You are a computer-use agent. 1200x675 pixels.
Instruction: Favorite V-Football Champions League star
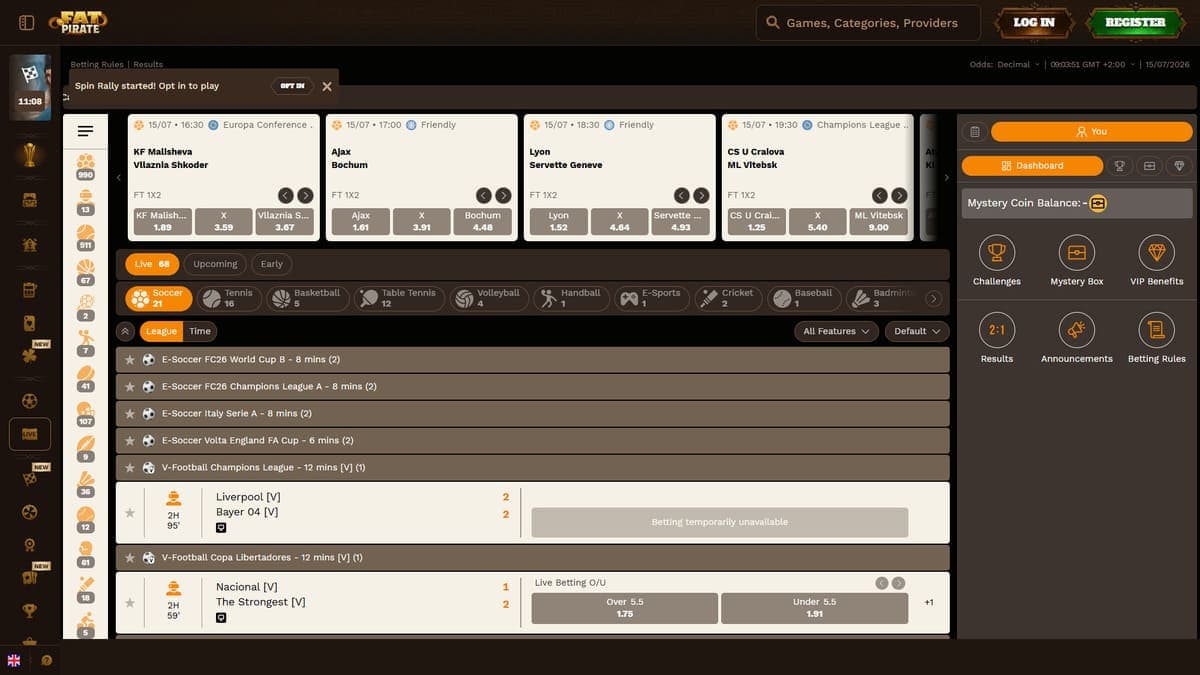129,468
